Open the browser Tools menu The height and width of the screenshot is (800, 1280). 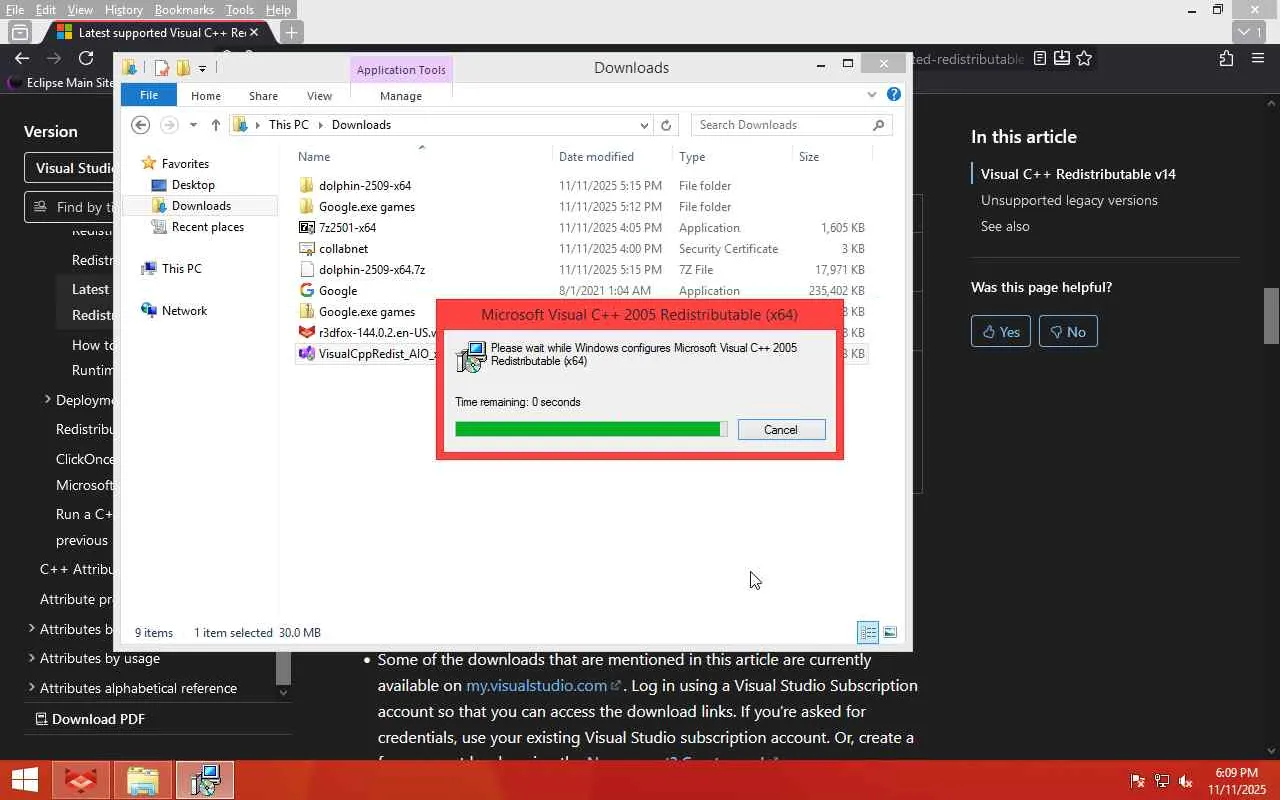(x=239, y=10)
